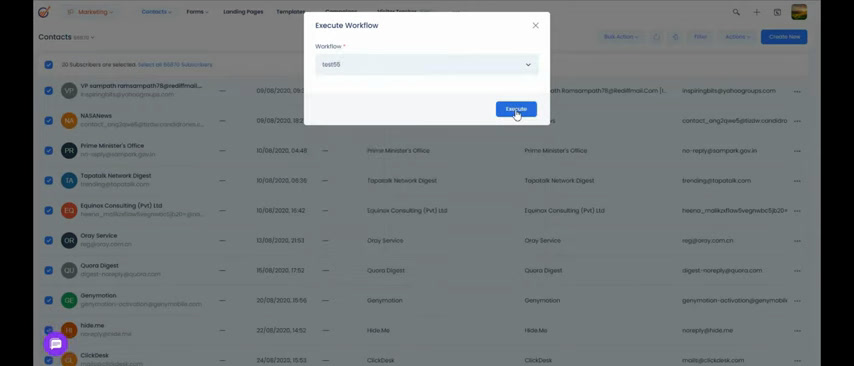Uncheck the NASANews contact checkbox
This screenshot has height=366, width=854.
[x=48, y=120]
